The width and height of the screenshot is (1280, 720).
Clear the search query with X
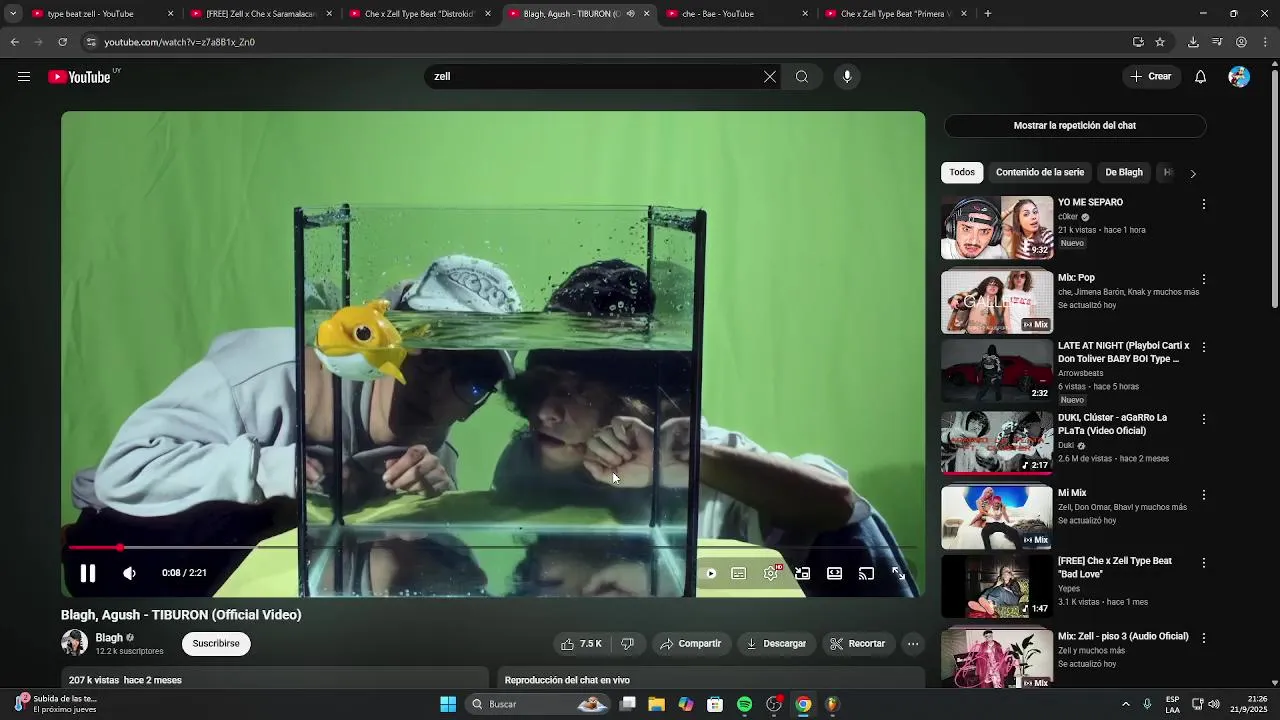pos(770,77)
